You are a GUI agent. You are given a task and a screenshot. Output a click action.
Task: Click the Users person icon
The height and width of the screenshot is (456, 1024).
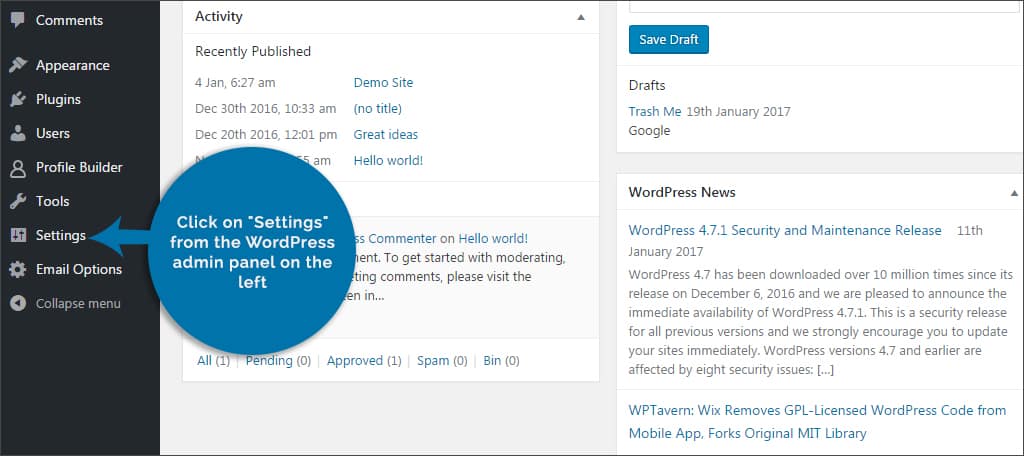(18, 133)
